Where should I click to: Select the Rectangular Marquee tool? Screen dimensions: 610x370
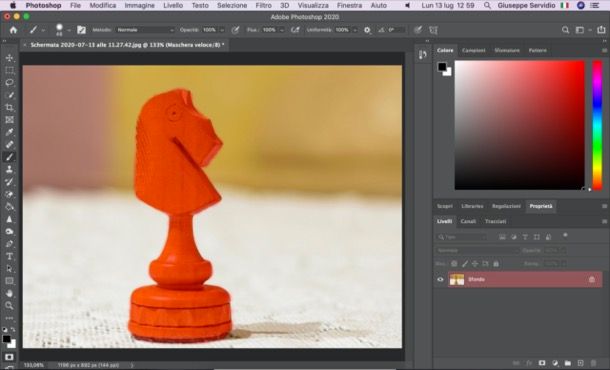click(x=9, y=70)
